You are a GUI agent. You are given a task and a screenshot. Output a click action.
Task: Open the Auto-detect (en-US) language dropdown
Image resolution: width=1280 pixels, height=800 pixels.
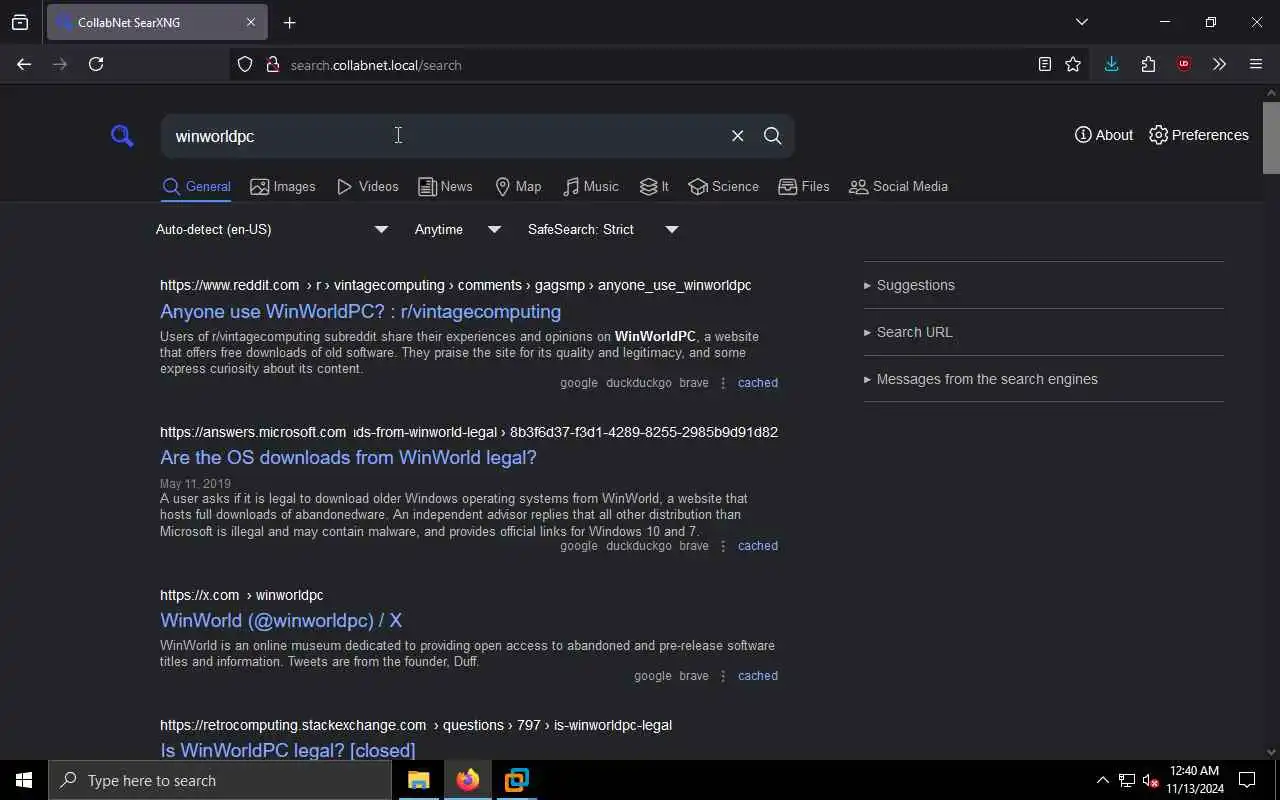pos(272,229)
